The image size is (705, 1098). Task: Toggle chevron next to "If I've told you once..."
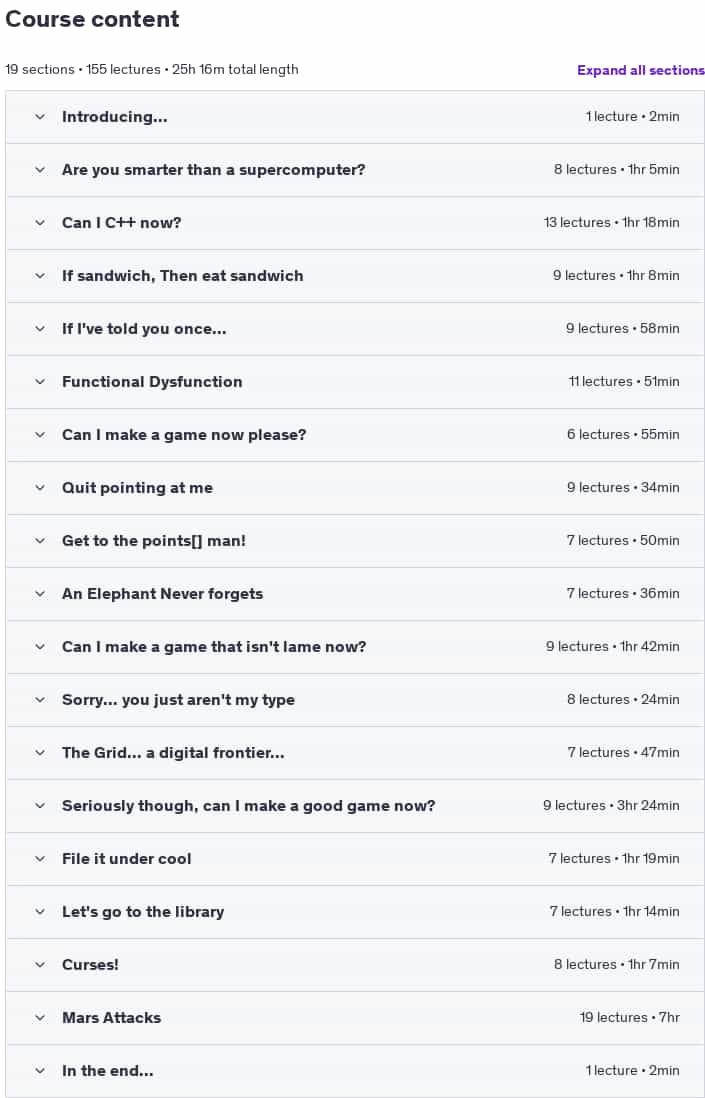click(x=40, y=328)
